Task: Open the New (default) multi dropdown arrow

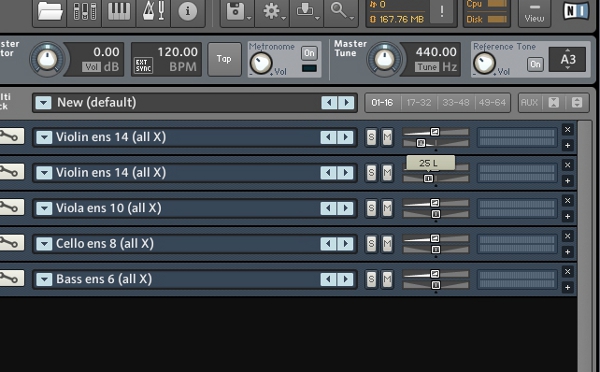Action: pos(43,103)
